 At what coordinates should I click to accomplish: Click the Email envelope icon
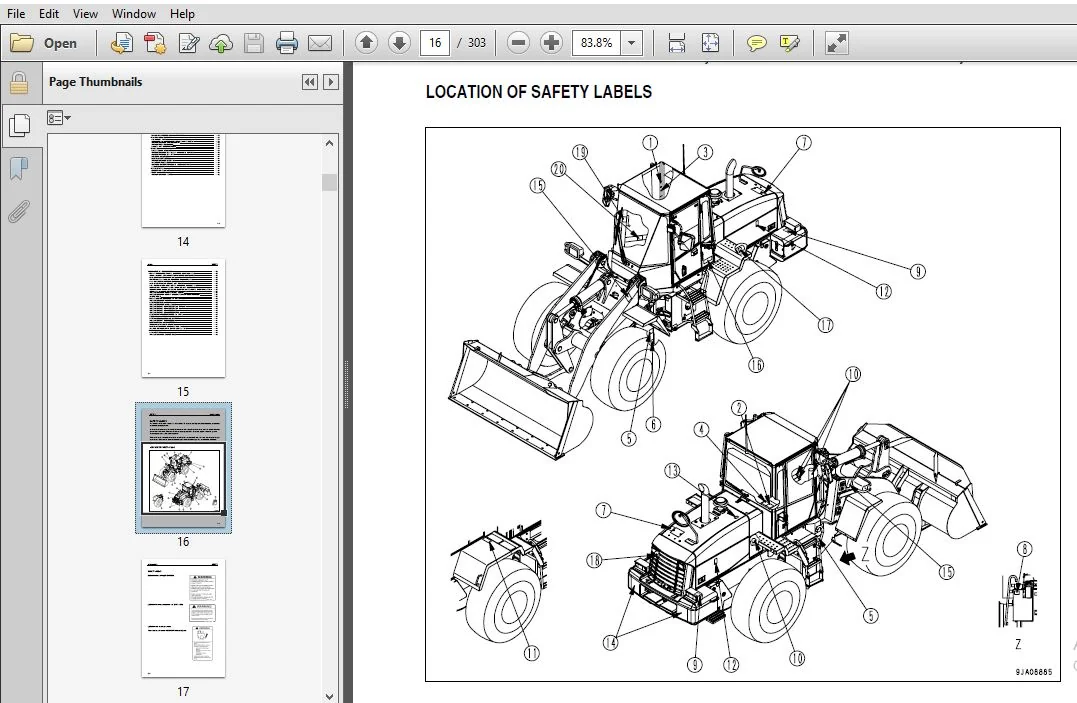[319, 43]
